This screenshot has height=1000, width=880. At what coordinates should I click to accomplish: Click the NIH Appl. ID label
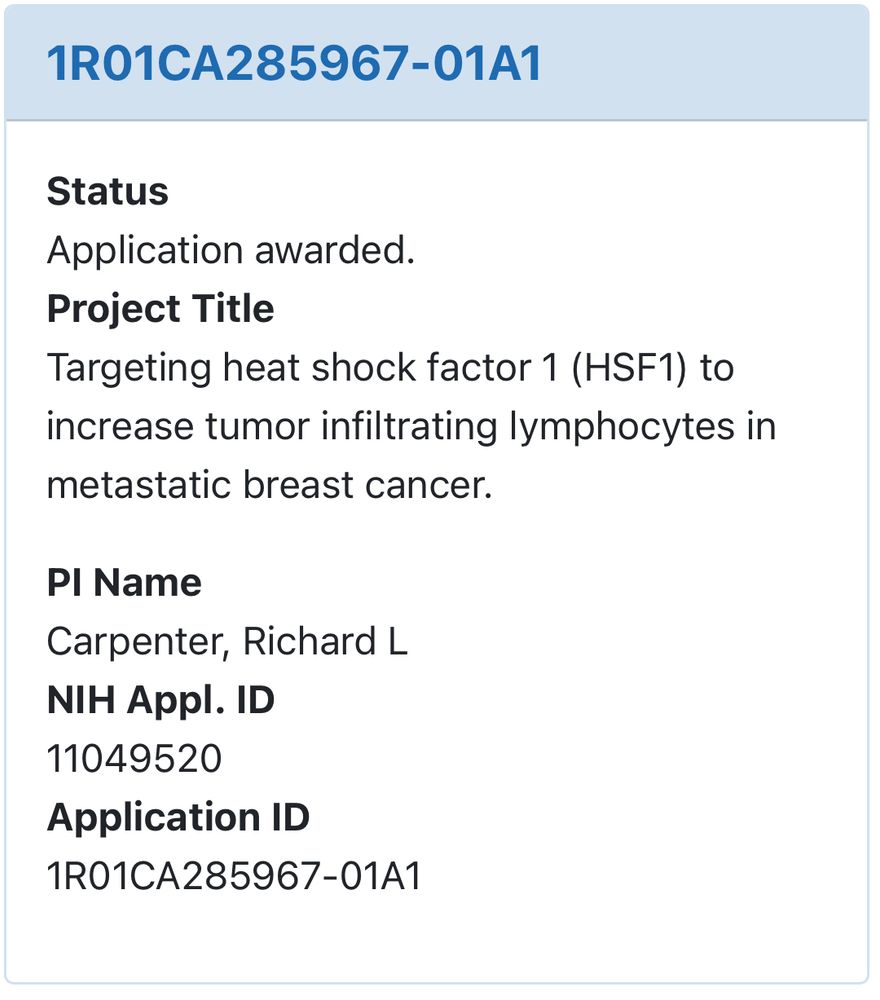pyautogui.click(x=161, y=700)
